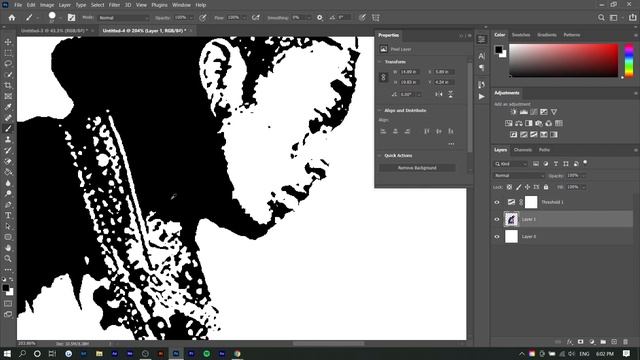Add Threshold adjustment icon
Image resolution: width=640 pixels, height=360 pixels.
pos(533,134)
